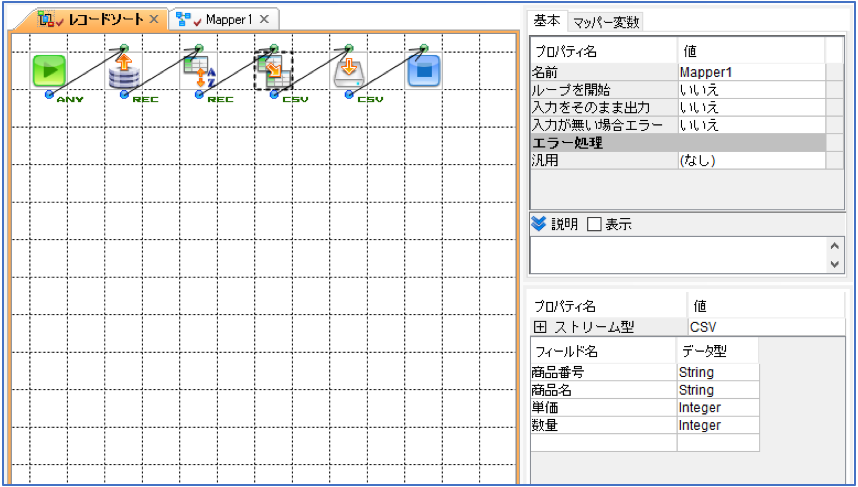Click the 名前 value field Mapper1
858x487 pixels.
coord(751,72)
